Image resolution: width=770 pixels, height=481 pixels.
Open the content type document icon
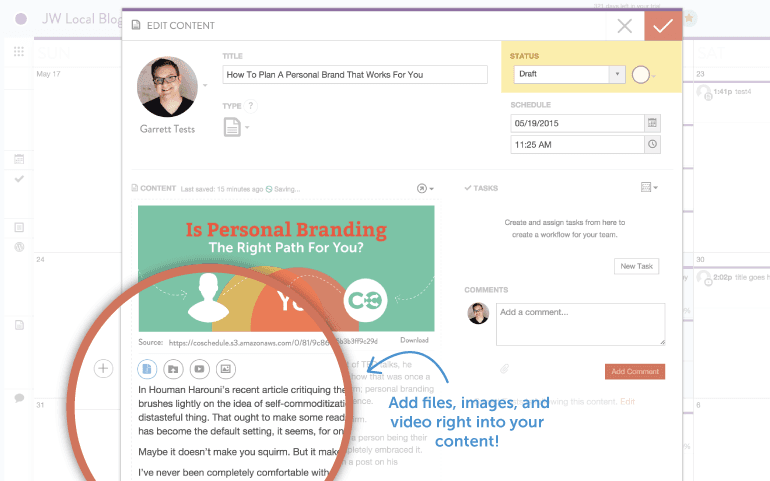click(232, 127)
